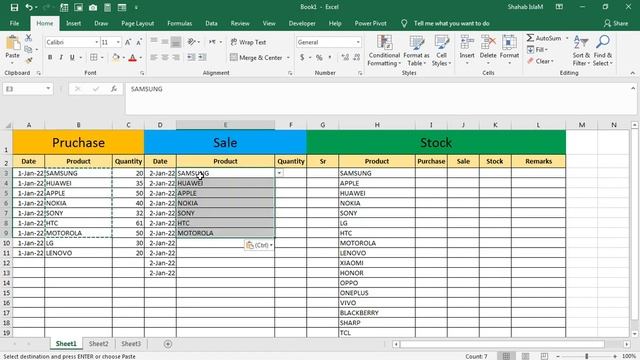Paste clipboard contents with the Paste button
Screen dimensions: 640x360
coord(13,49)
